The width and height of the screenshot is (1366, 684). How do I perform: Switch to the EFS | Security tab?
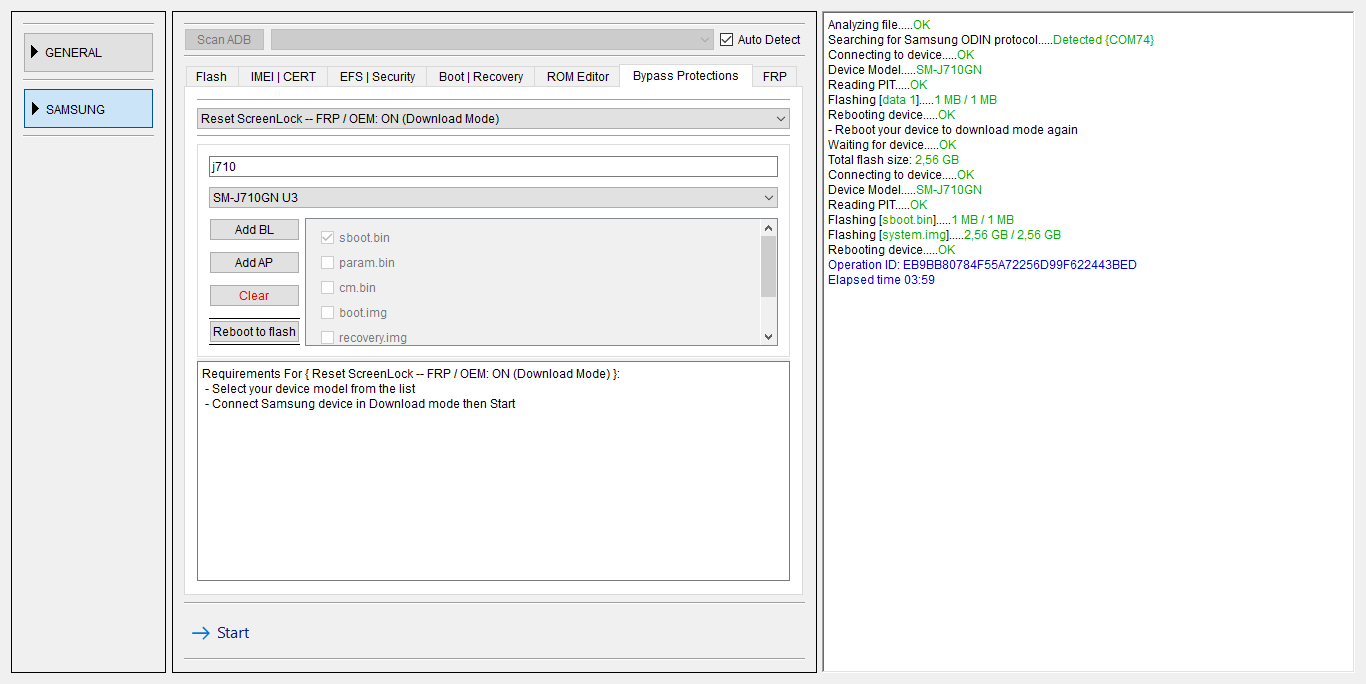click(377, 77)
